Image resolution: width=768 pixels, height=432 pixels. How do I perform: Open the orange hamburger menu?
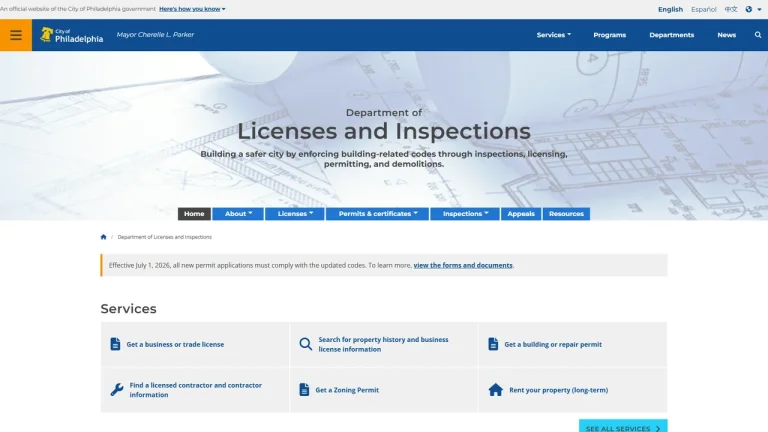16,35
